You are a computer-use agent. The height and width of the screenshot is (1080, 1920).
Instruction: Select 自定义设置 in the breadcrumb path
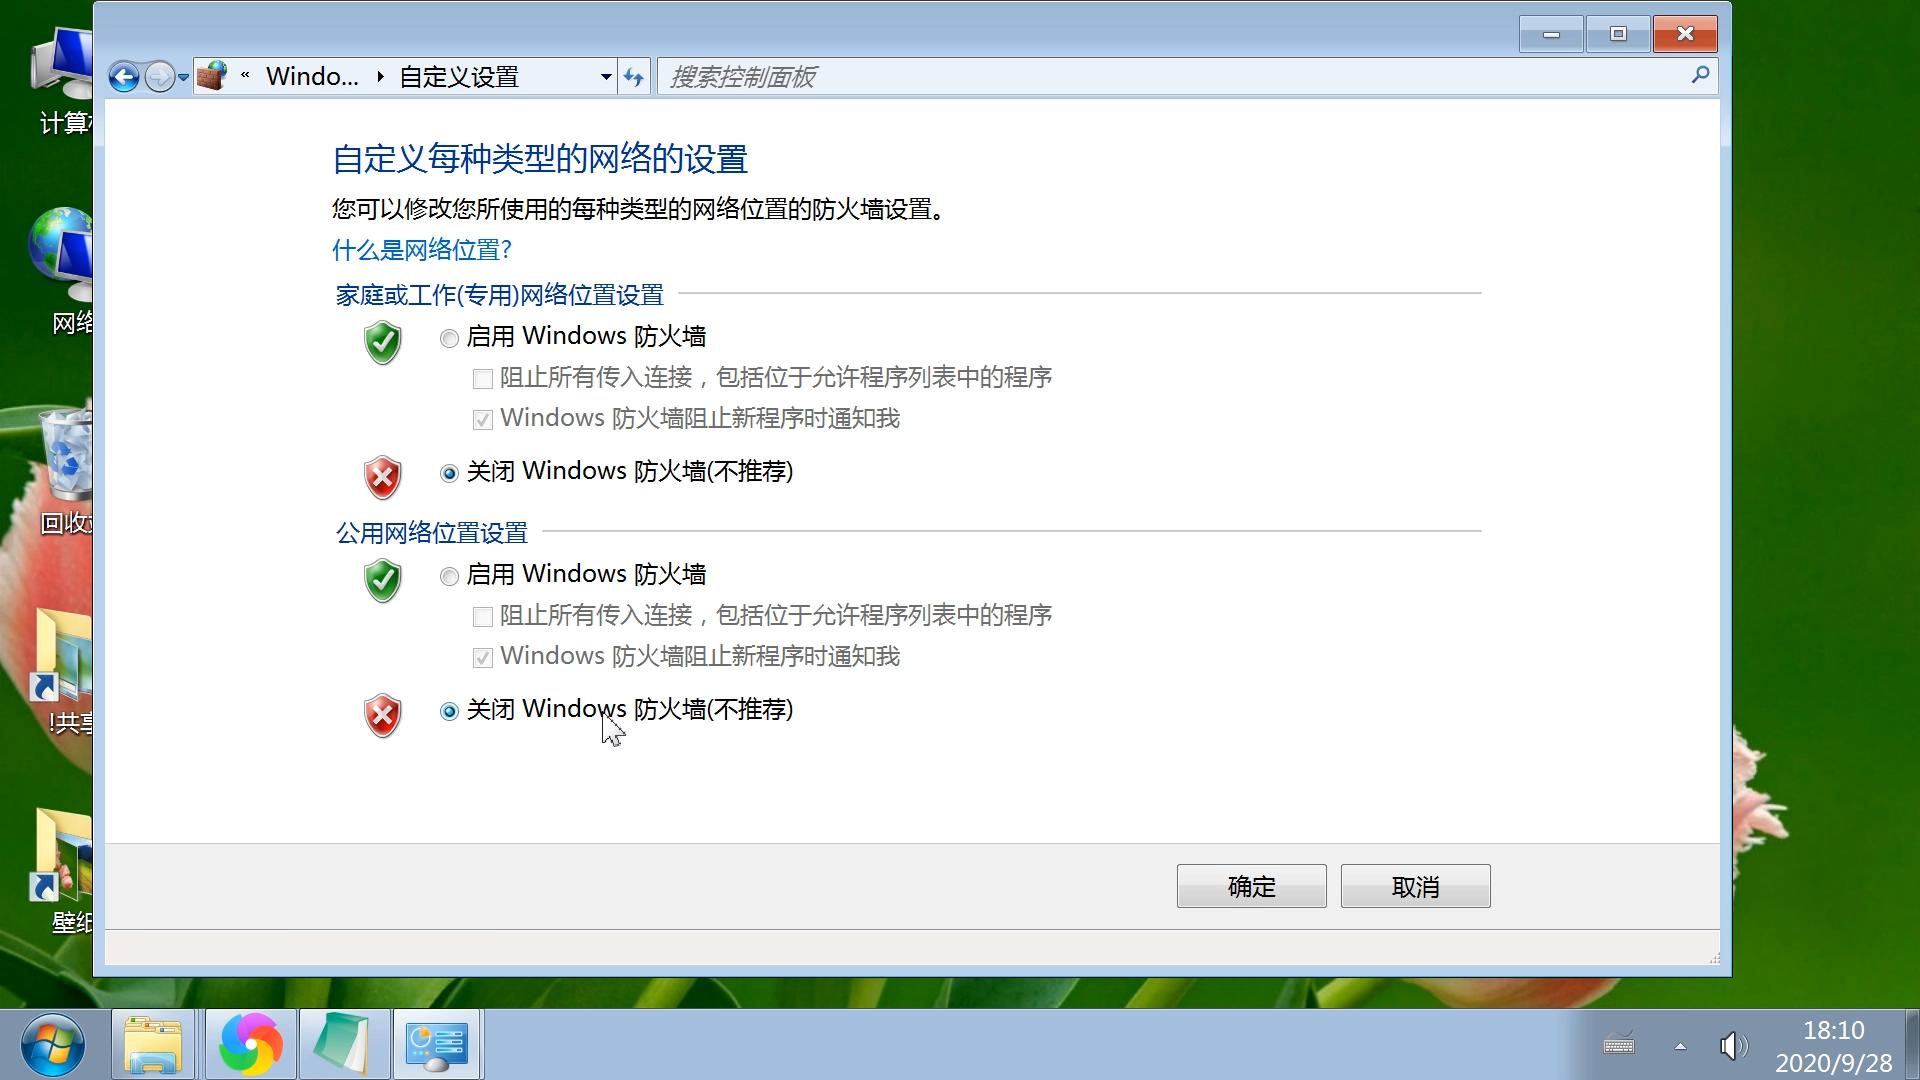(x=458, y=76)
